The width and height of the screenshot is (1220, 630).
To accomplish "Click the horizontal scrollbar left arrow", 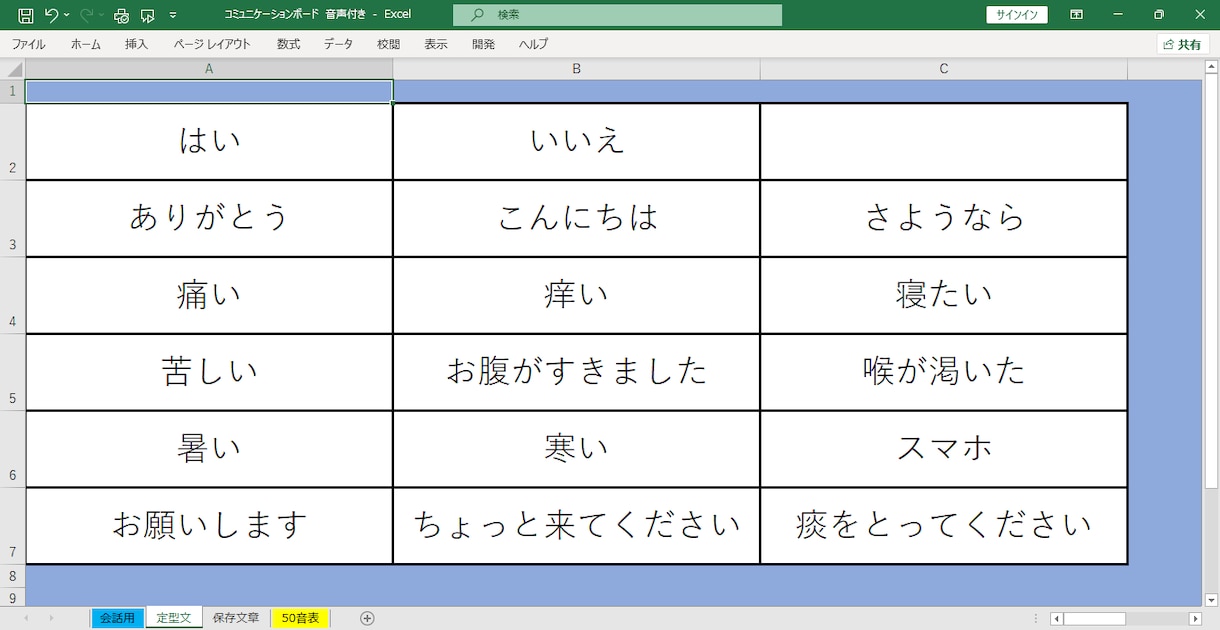I will [1057, 618].
